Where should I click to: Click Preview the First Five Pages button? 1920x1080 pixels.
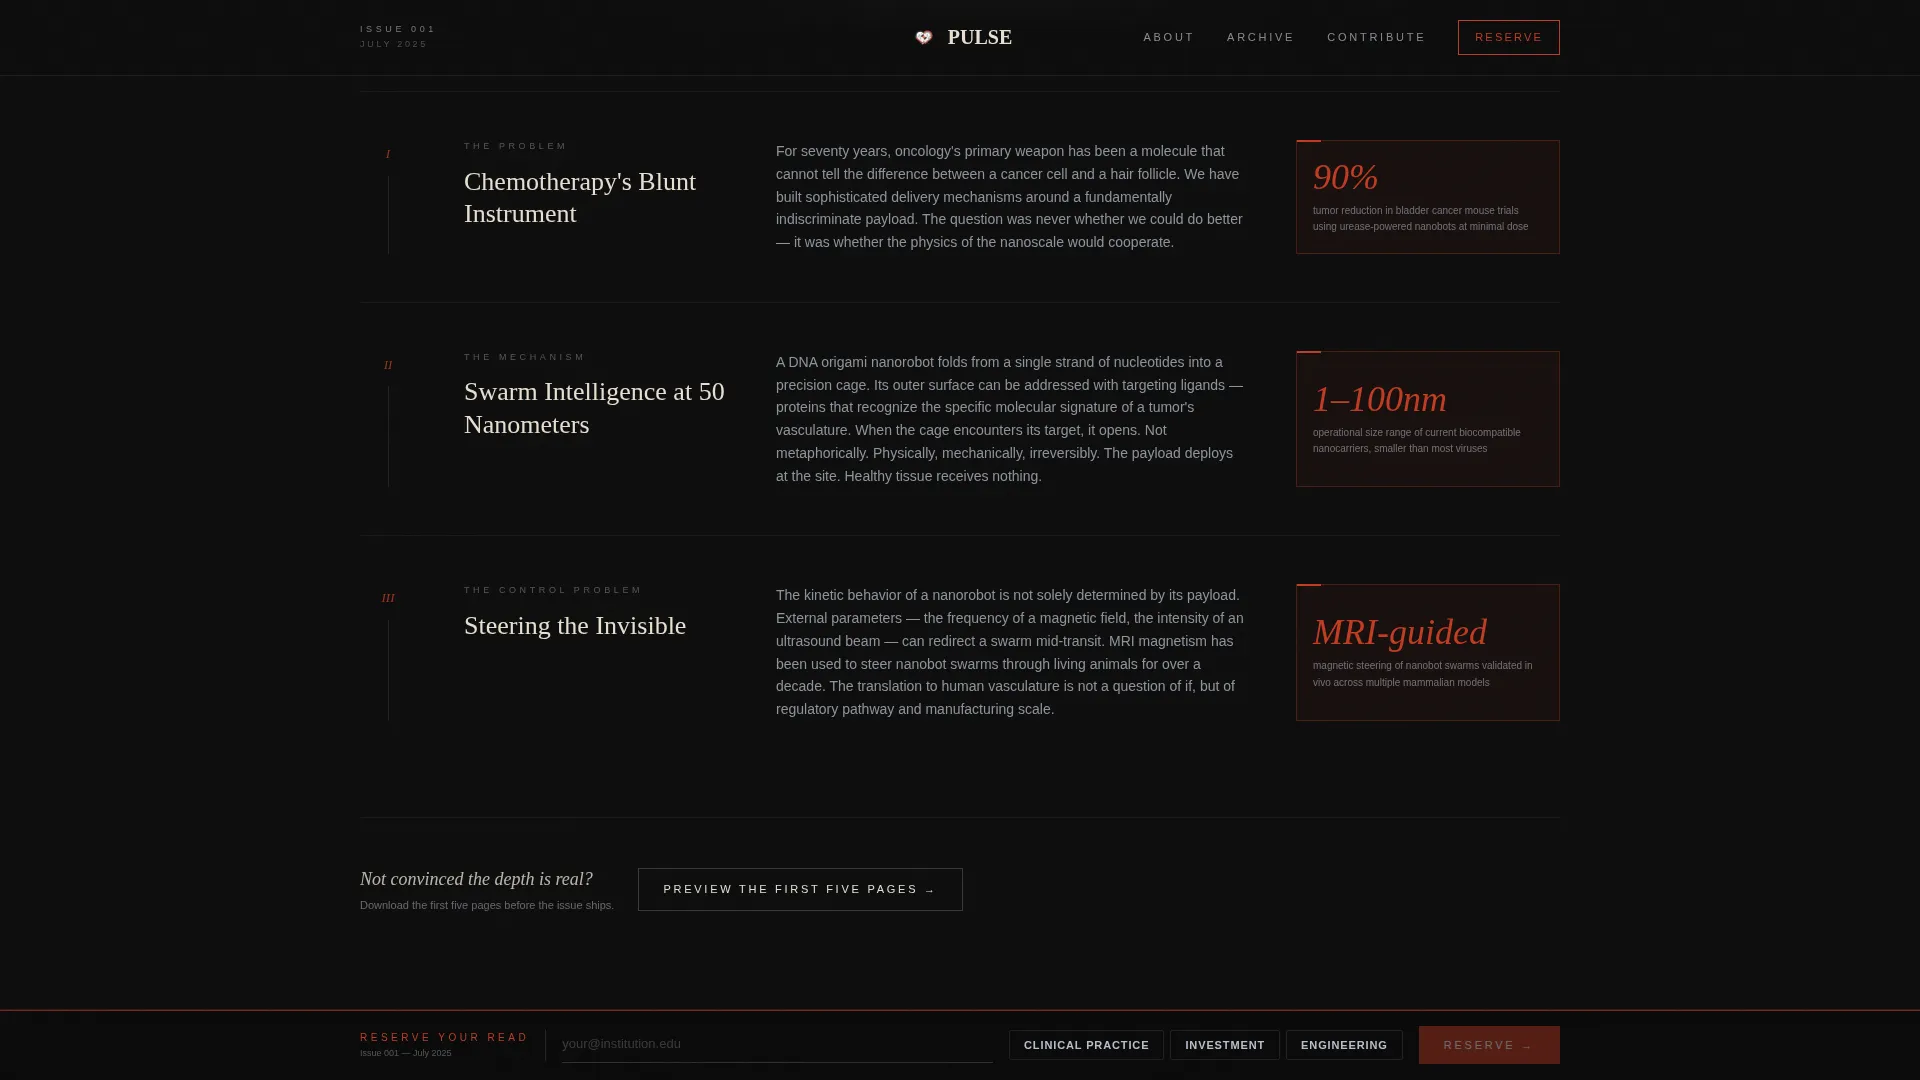point(800,889)
